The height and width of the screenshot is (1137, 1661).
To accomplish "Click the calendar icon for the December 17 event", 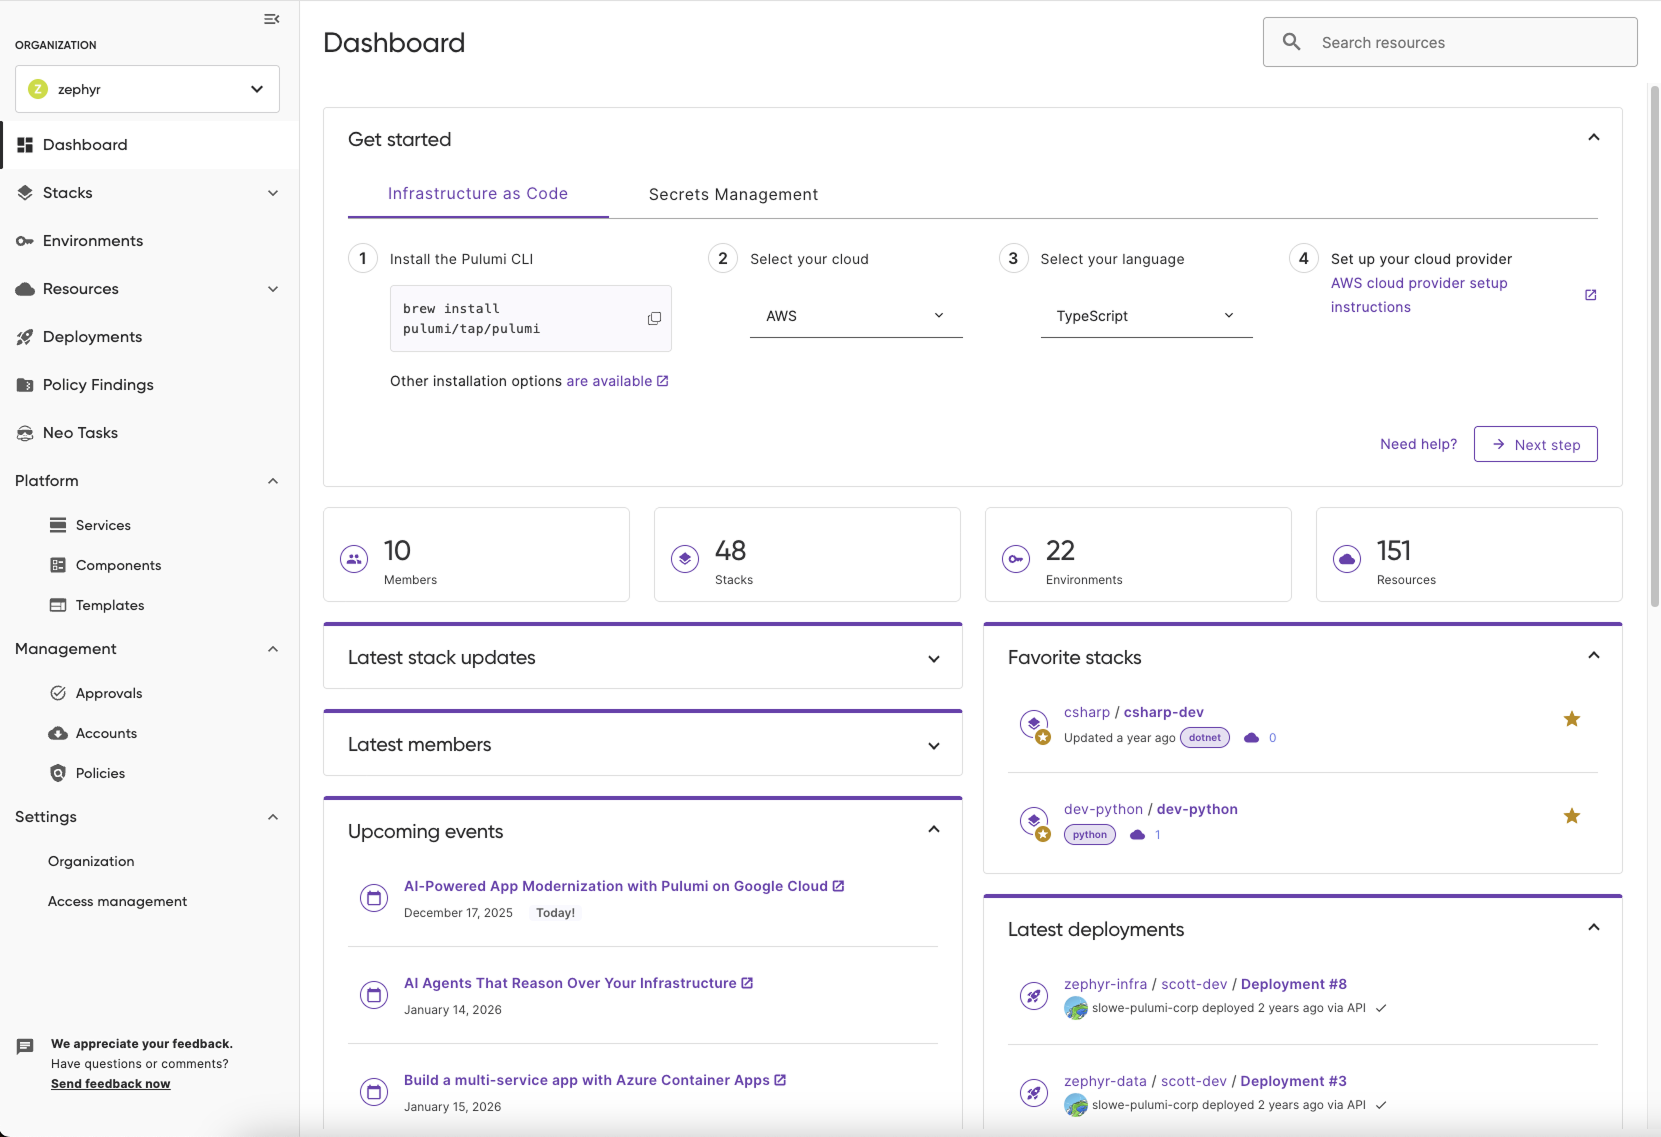I will pos(374,898).
